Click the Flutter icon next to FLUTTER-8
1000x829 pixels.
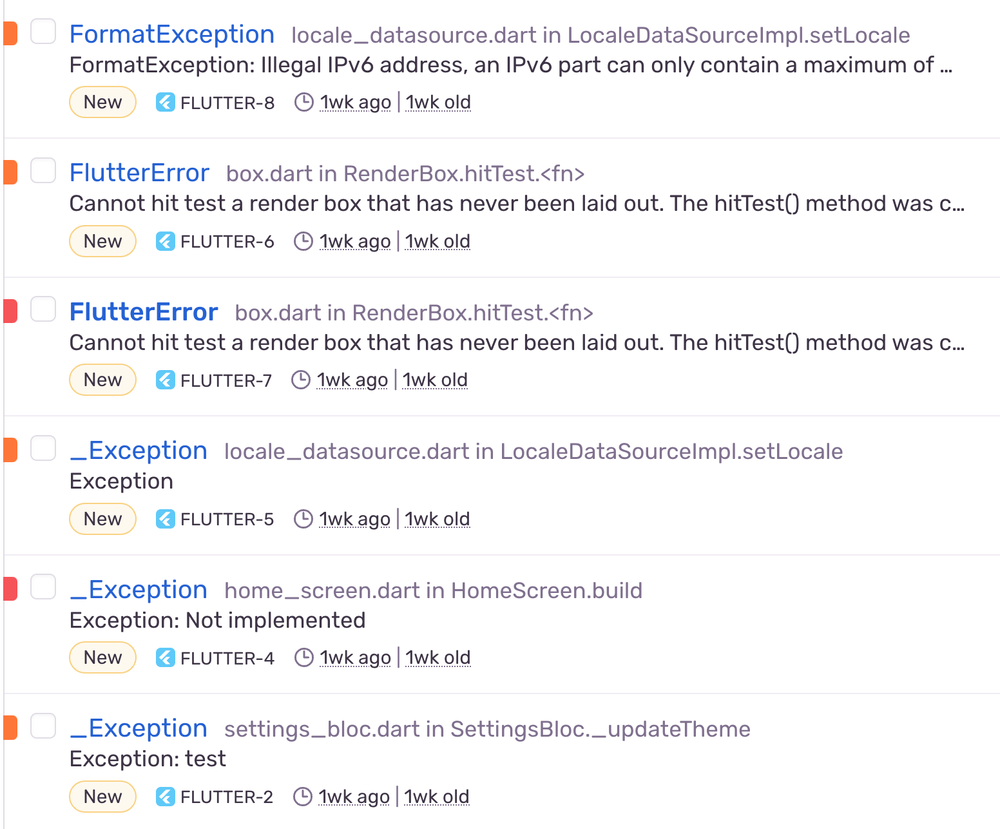tap(164, 101)
